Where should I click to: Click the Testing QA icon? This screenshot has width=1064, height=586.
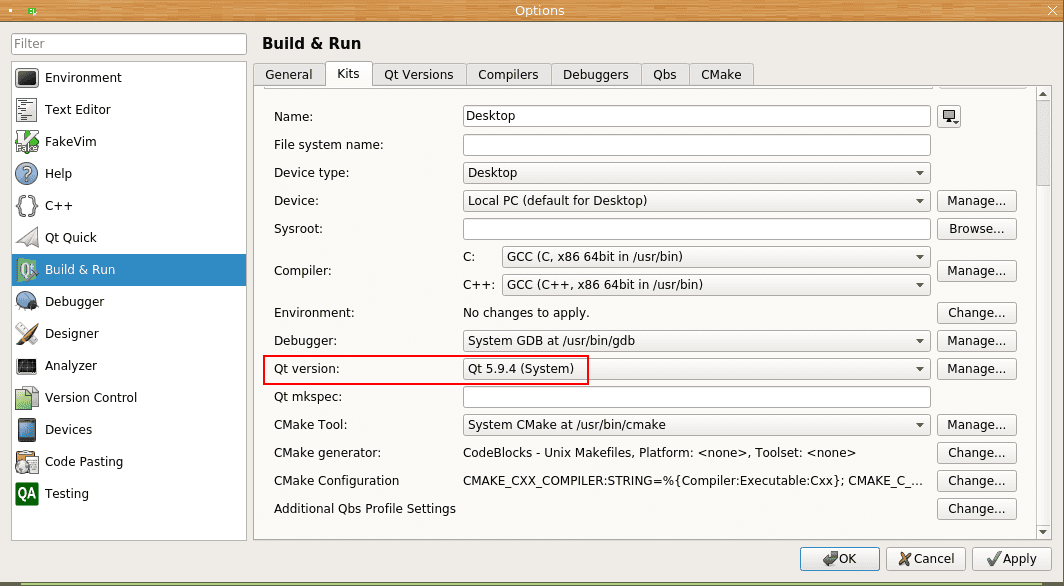point(27,494)
